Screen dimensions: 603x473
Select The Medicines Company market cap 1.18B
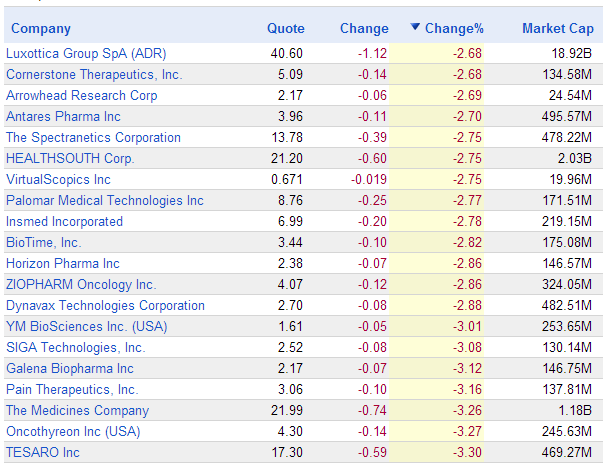tap(575, 410)
